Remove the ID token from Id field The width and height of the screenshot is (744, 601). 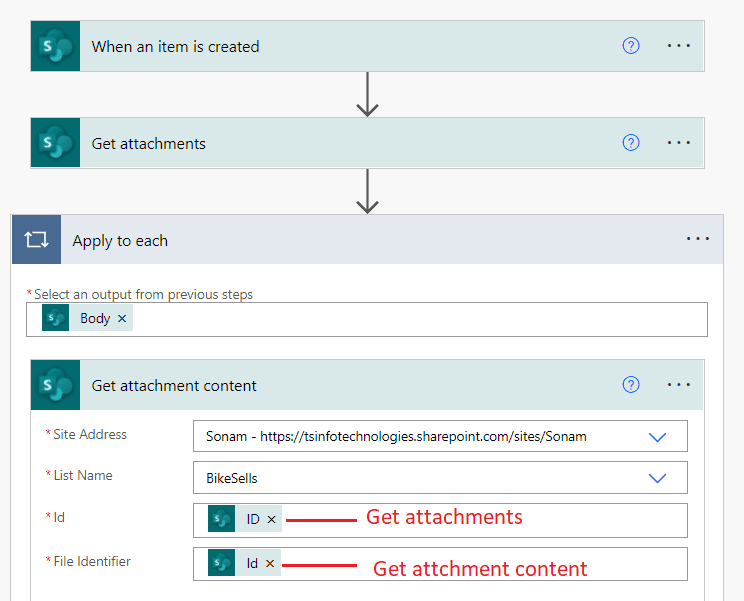point(271,520)
